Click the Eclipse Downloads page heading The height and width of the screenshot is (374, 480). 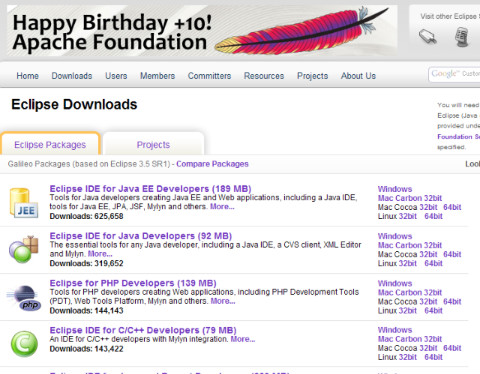[74, 105]
